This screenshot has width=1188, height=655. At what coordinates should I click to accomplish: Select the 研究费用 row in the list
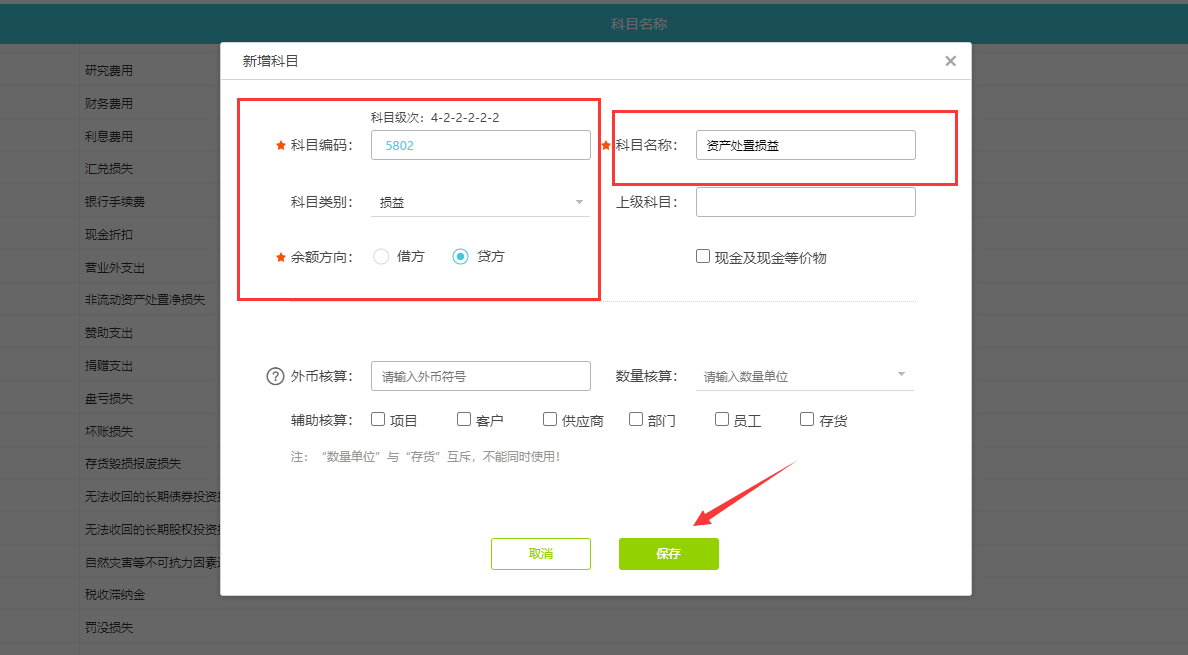(x=109, y=71)
